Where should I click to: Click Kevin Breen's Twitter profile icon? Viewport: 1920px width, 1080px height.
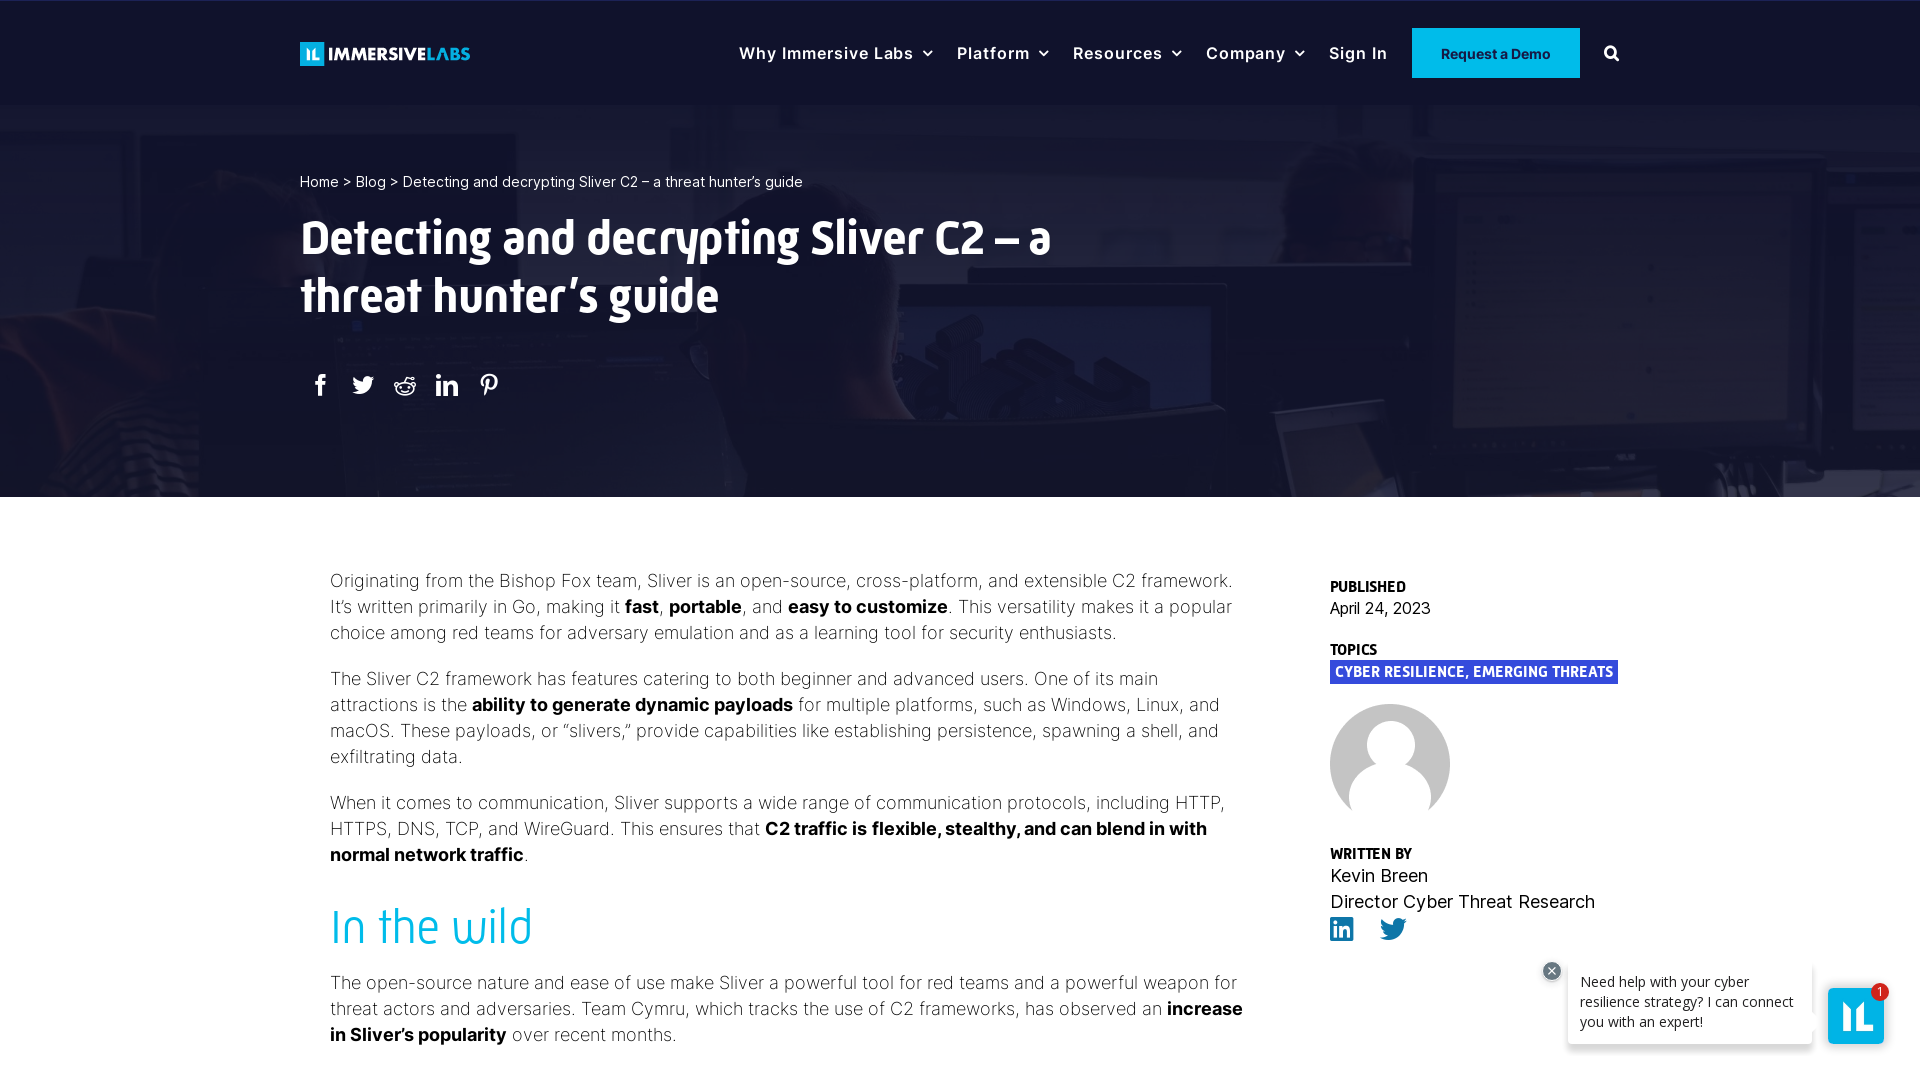1393,930
